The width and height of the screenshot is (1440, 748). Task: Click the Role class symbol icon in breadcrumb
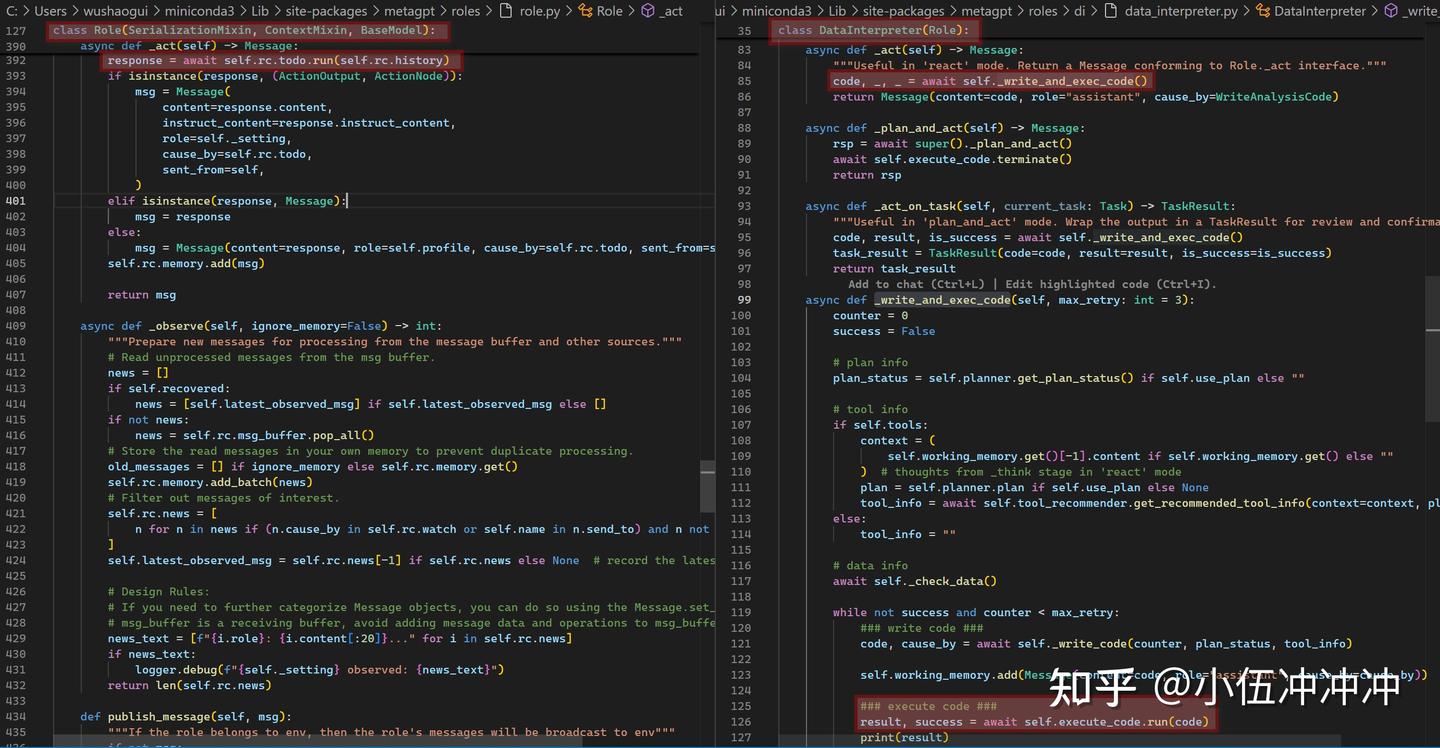(586, 11)
